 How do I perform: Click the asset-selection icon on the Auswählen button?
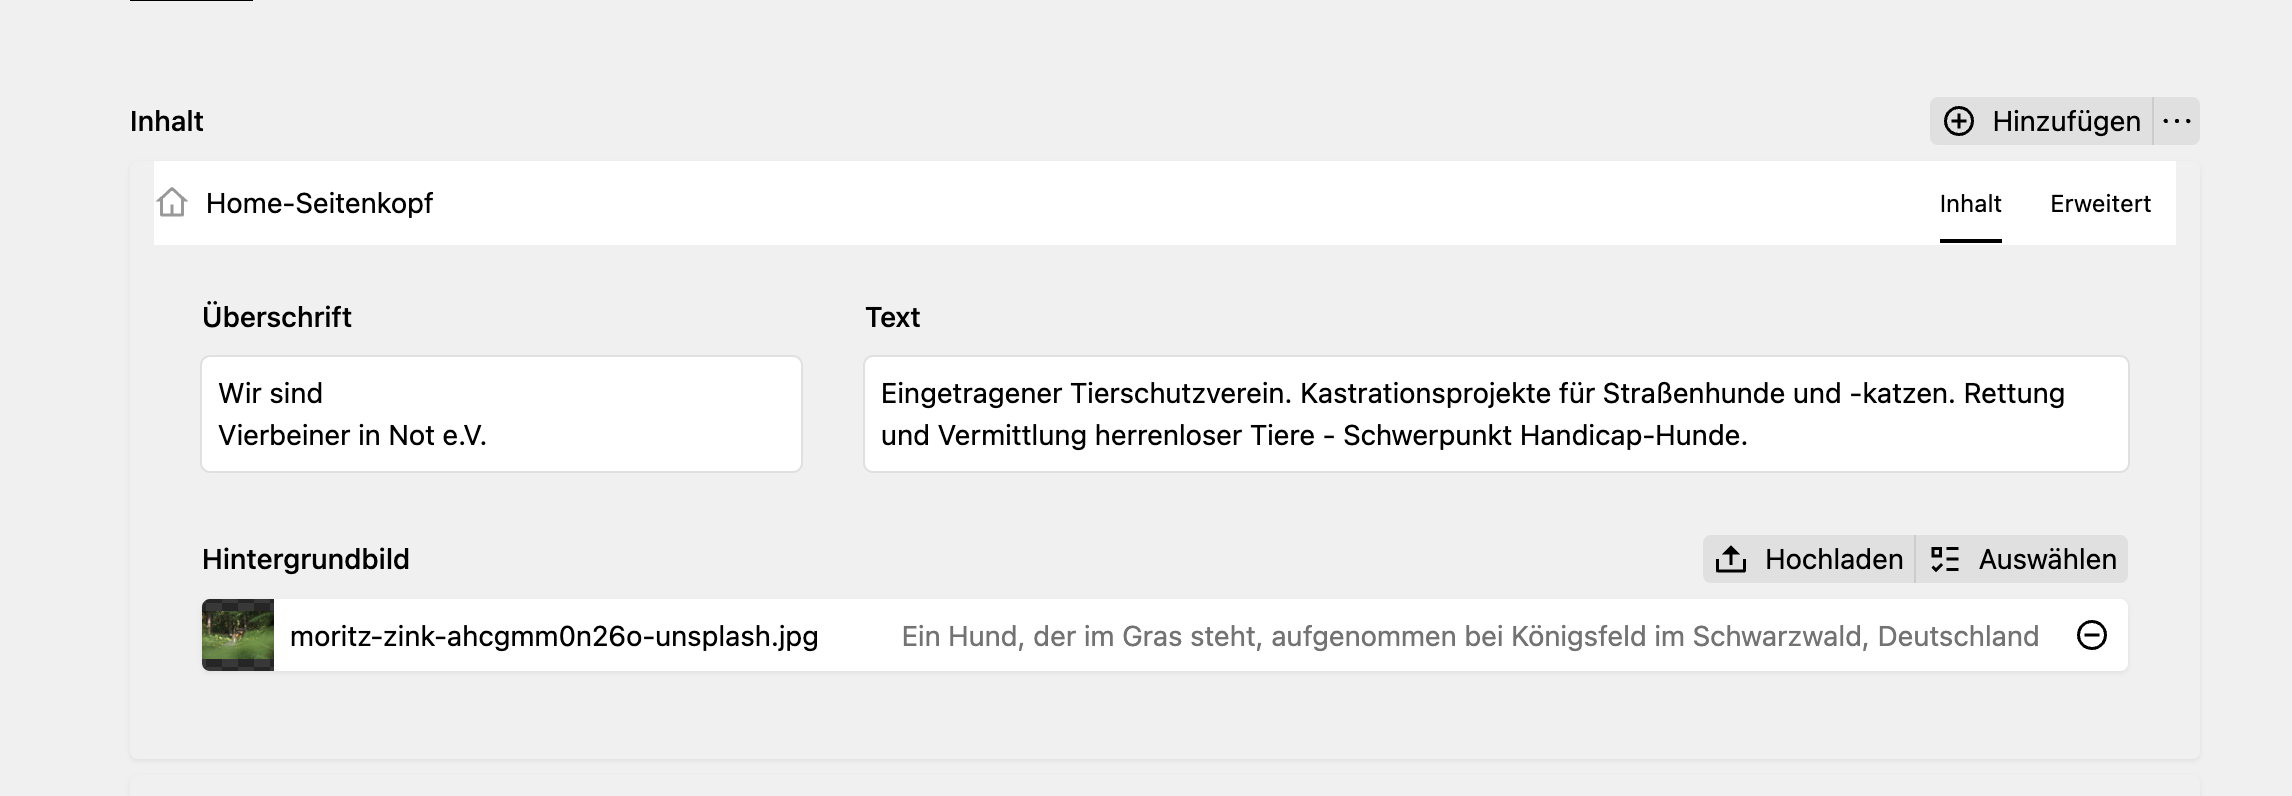tap(1945, 559)
